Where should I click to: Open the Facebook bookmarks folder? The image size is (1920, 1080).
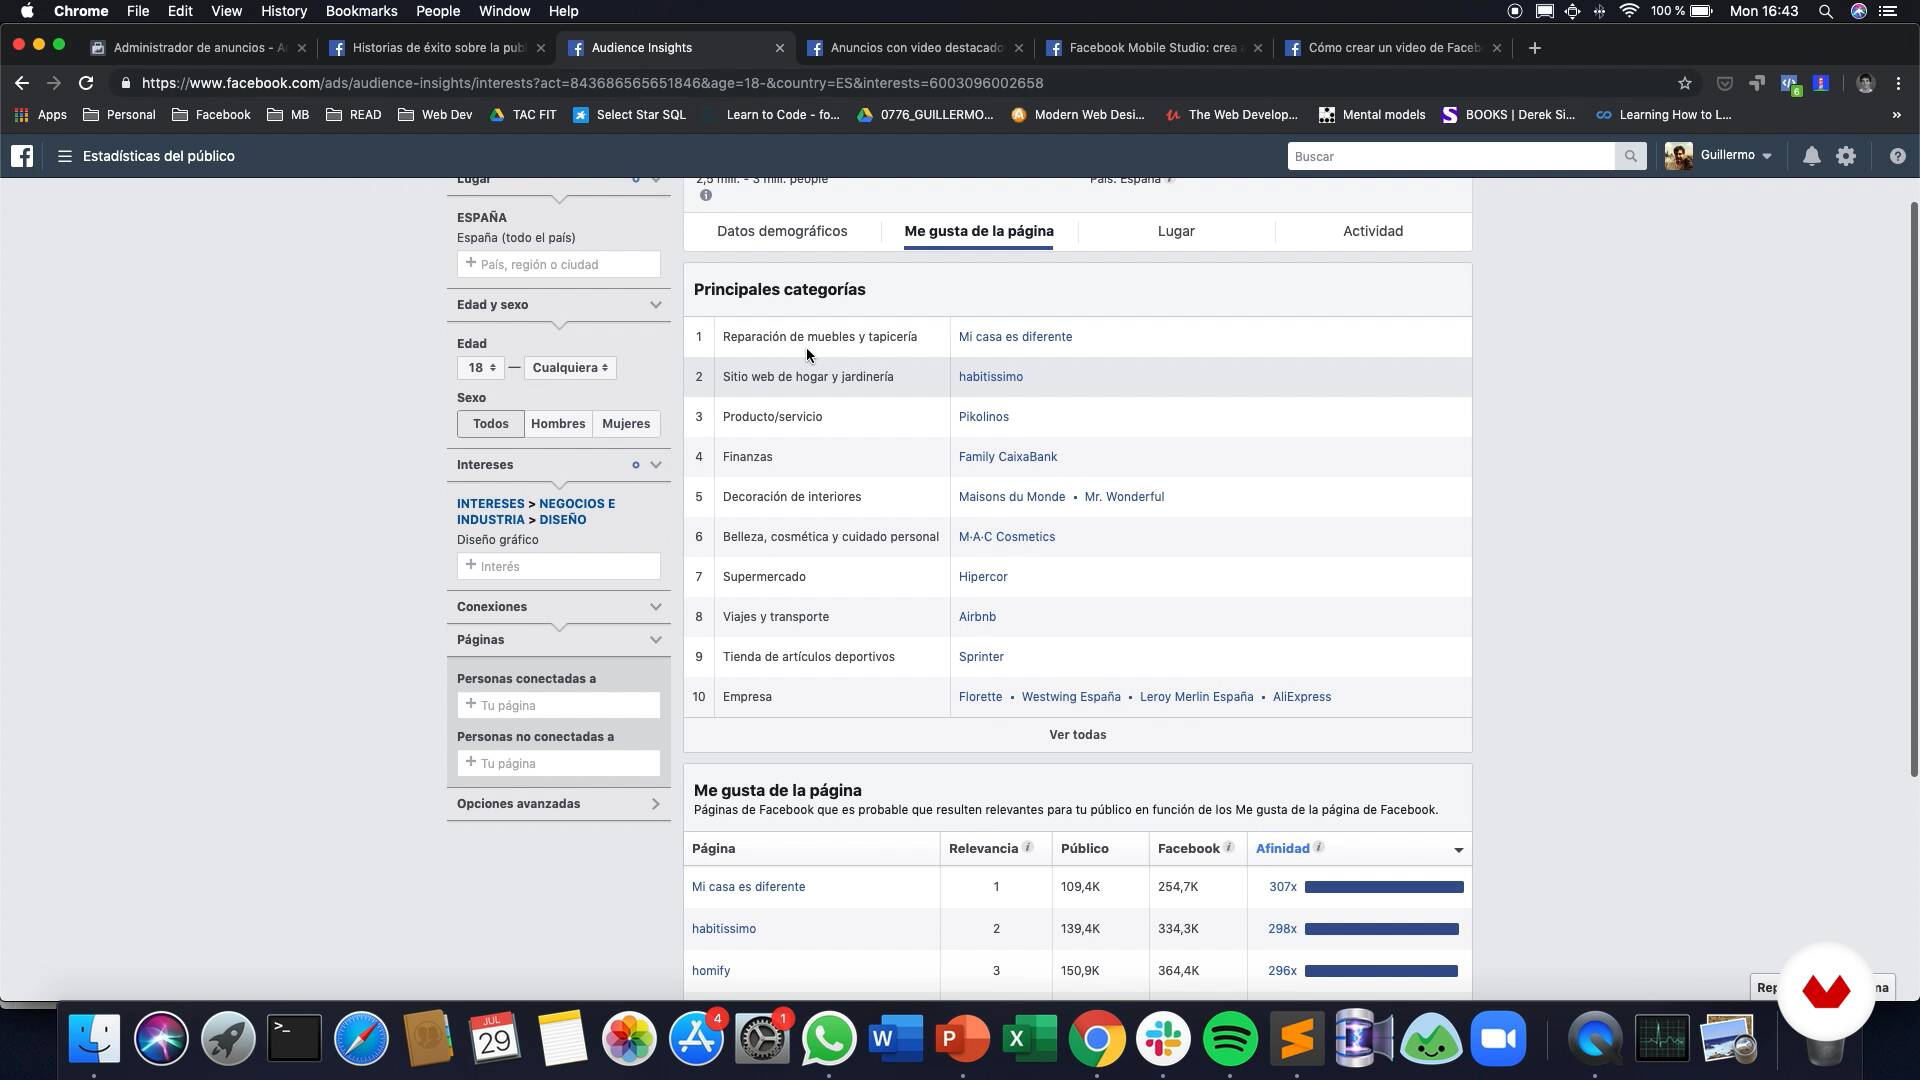211,115
